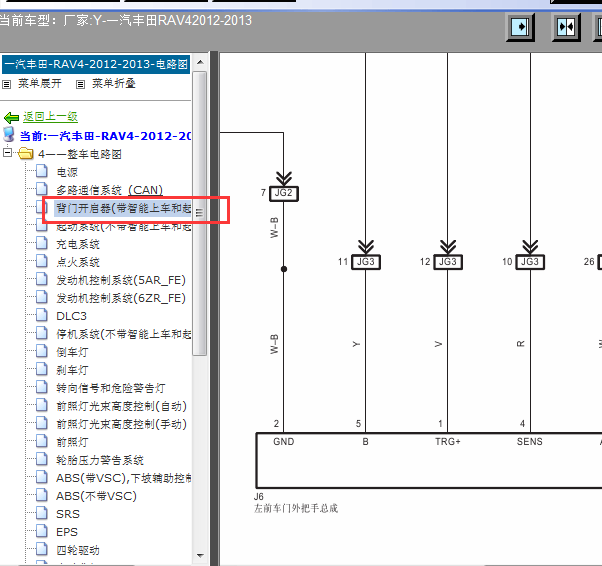Open 倒车灯 diagram
This screenshot has height=566, width=602.
72,352
